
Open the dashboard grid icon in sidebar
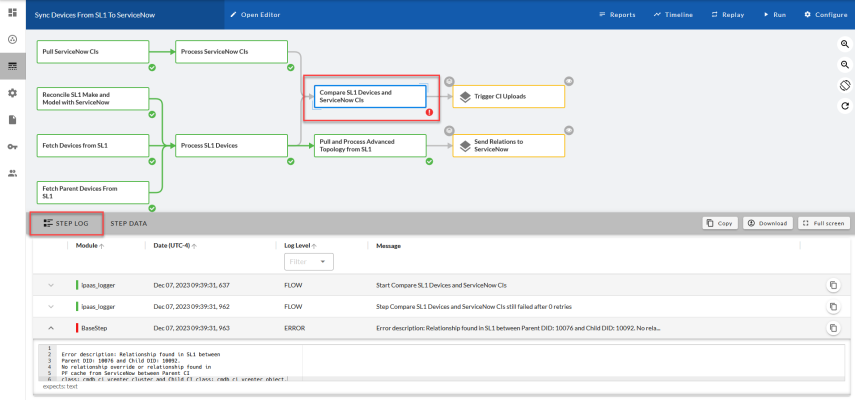tap(12, 12)
